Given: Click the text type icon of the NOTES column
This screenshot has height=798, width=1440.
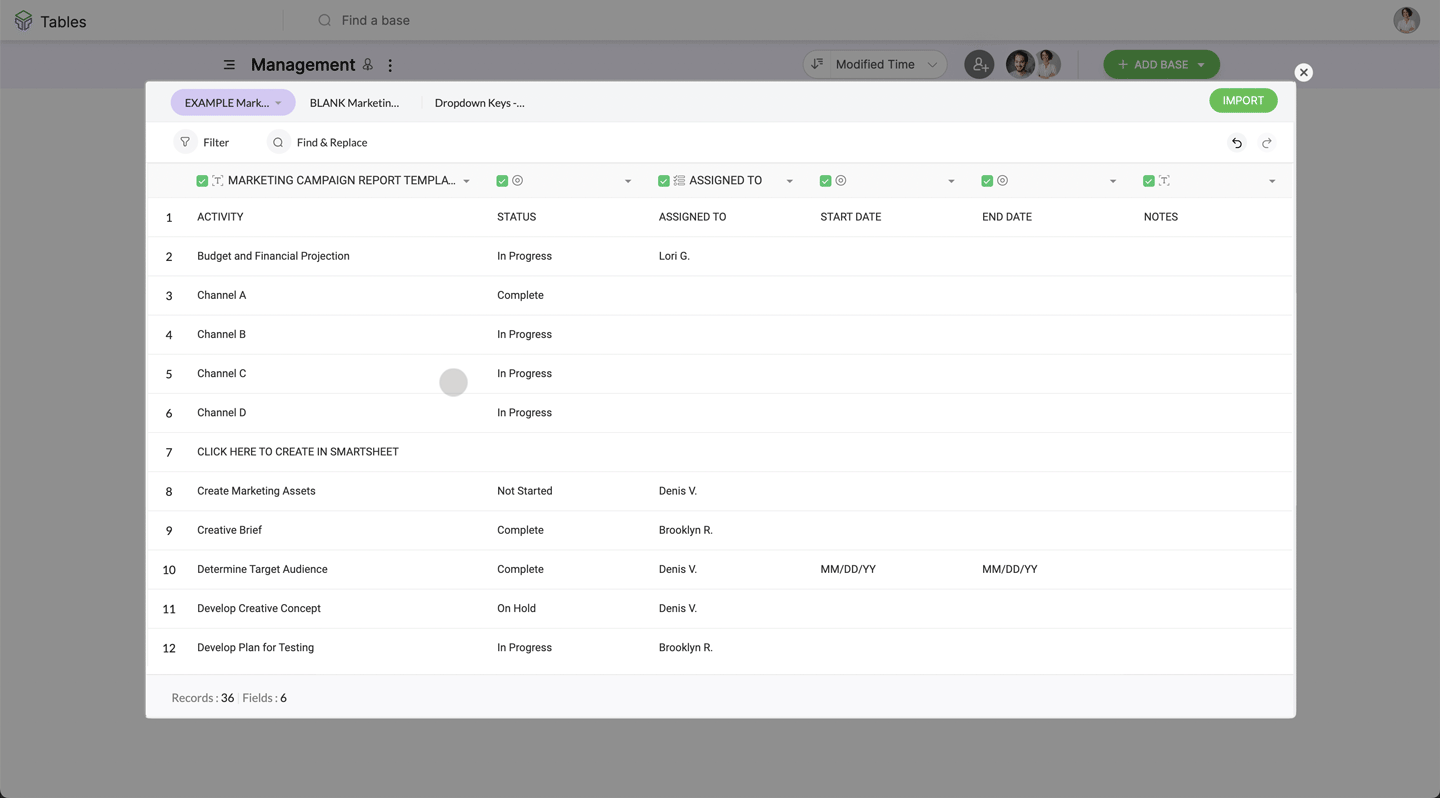Looking at the screenshot, I should click(1164, 181).
